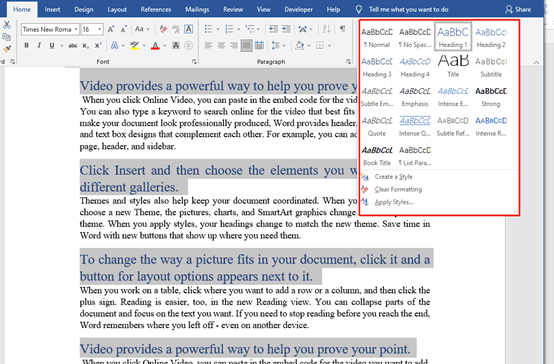The image size is (554, 364).
Task: Insert a numbered list
Action: (x=229, y=29)
